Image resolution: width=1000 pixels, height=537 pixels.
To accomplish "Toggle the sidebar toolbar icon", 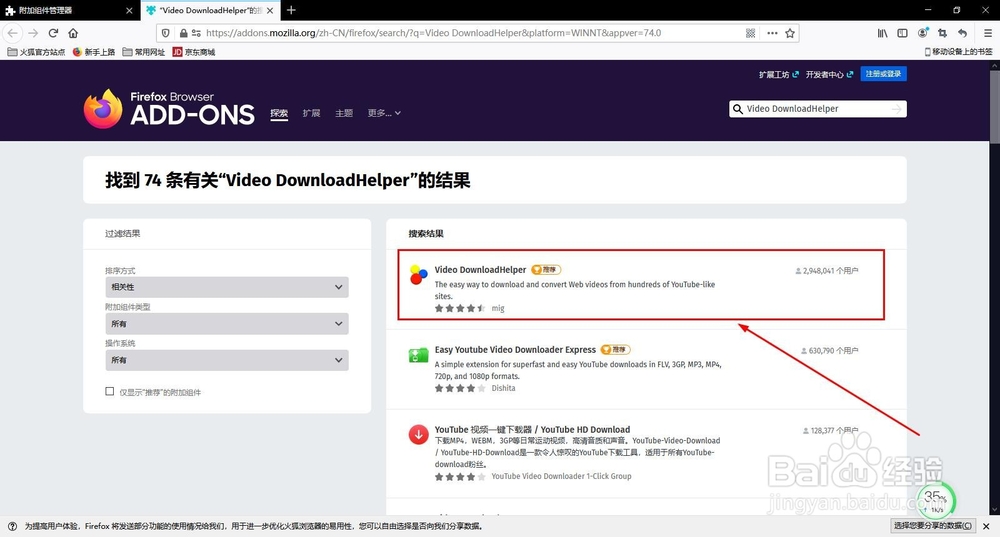I will [x=902, y=33].
